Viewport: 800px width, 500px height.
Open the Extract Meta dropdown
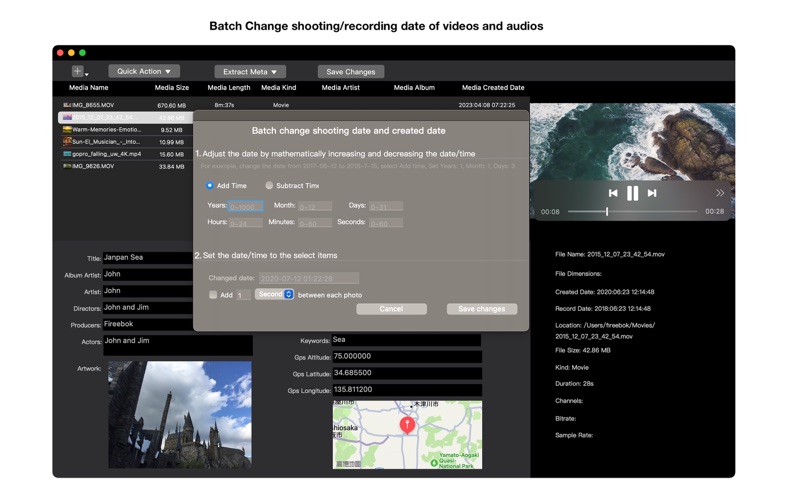coord(250,72)
